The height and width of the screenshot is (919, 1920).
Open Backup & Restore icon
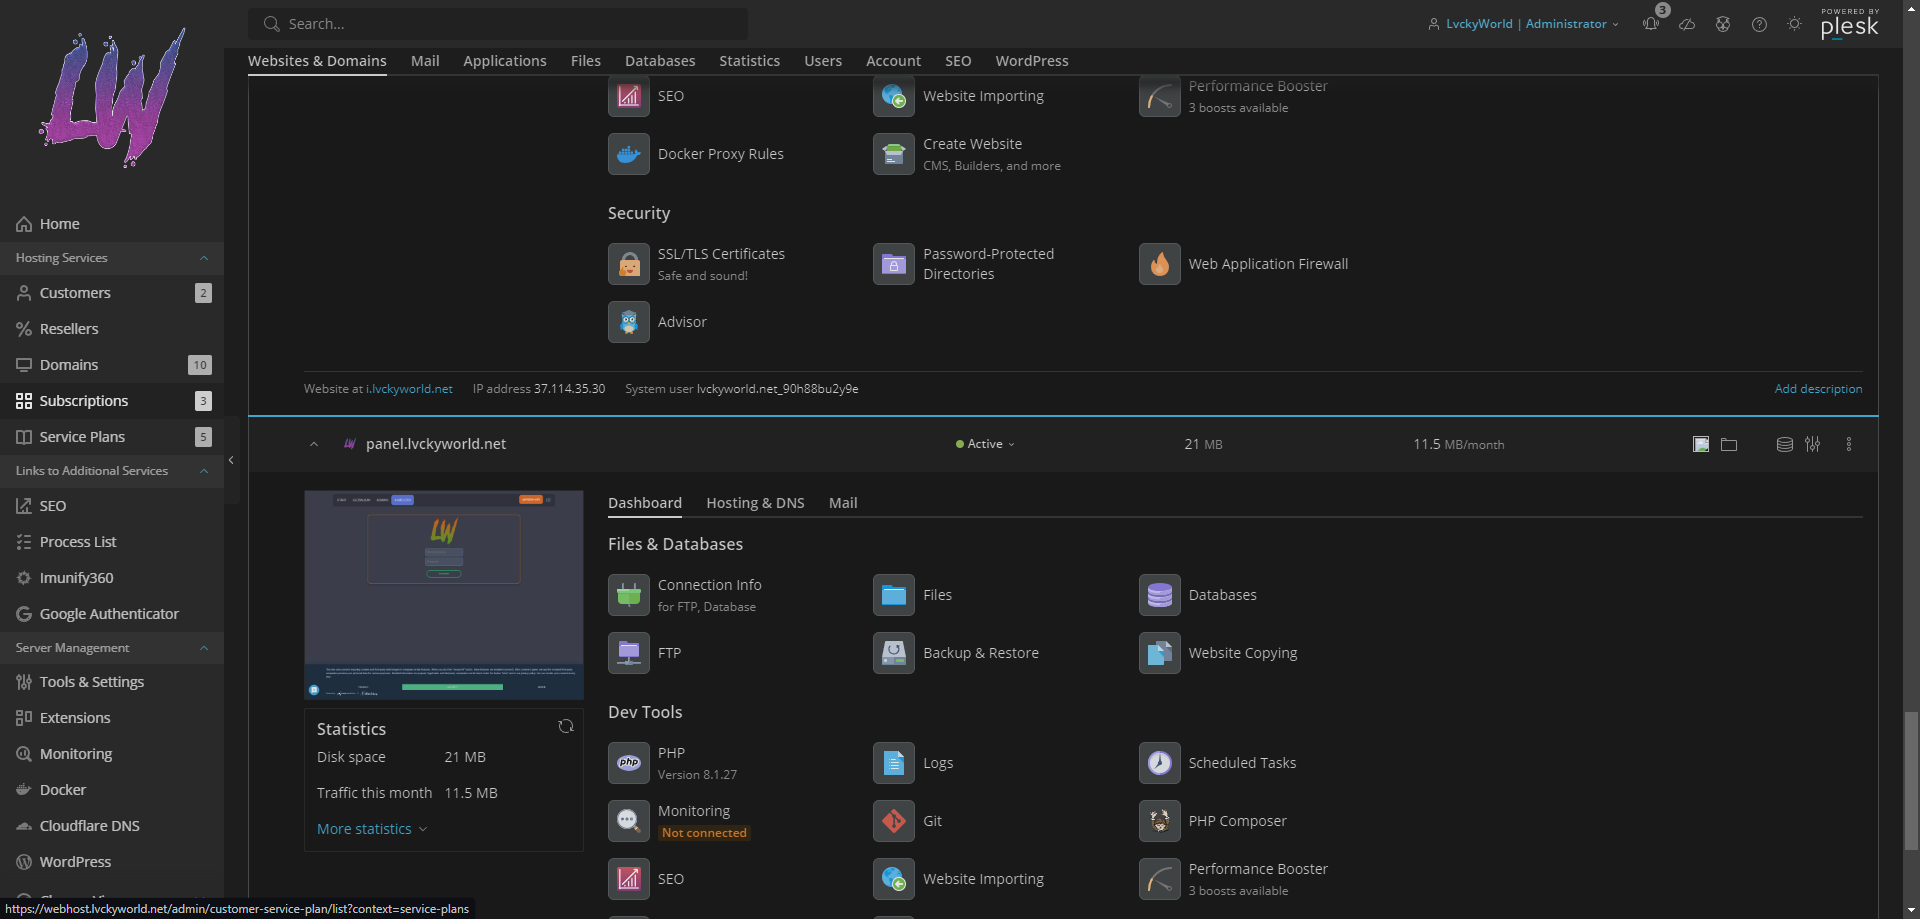(x=893, y=653)
